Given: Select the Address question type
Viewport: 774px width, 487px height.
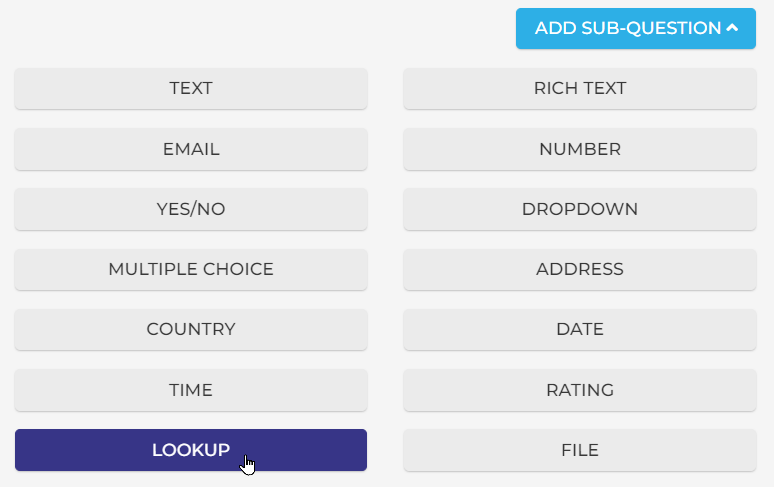Looking at the screenshot, I should coord(580,269).
